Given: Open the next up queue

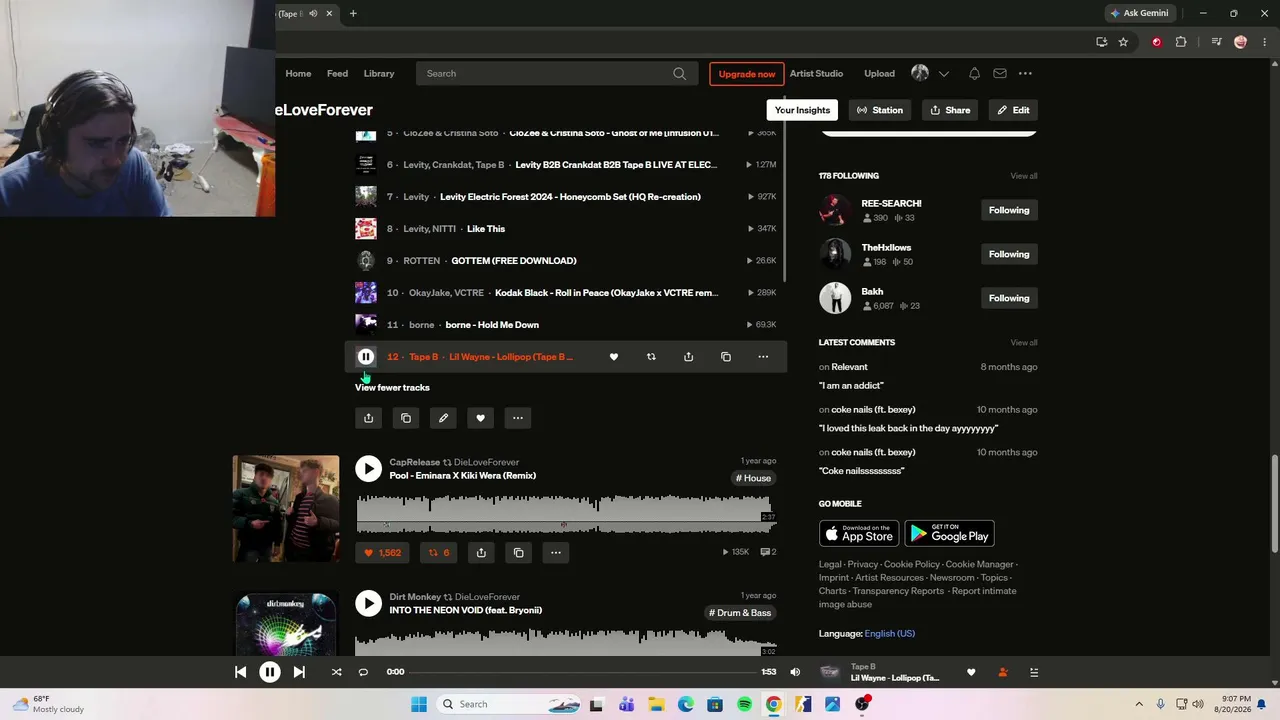Looking at the screenshot, I should (x=1034, y=673).
